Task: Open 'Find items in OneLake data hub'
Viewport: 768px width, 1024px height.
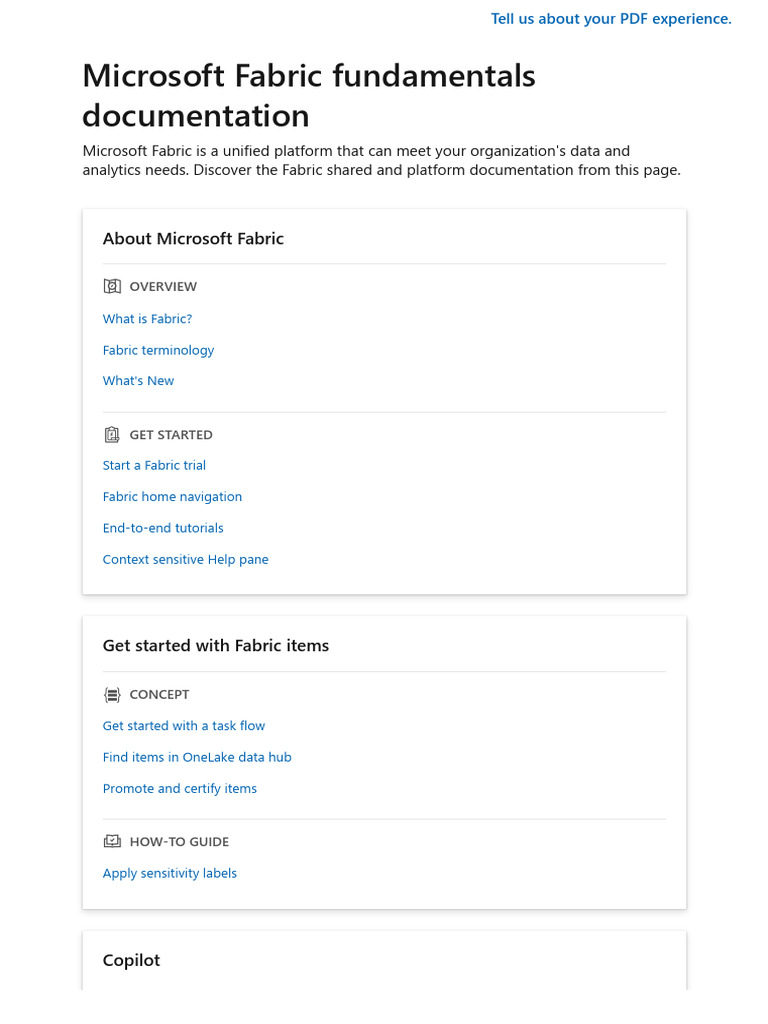Action: coord(197,758)
